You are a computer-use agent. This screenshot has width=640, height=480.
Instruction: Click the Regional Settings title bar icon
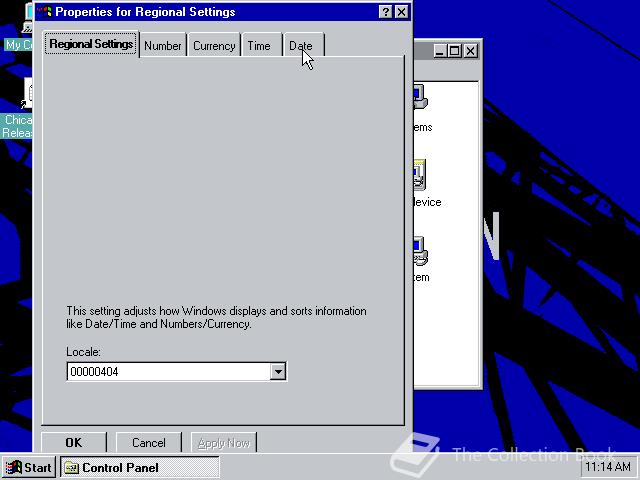(x=44, y=12)
